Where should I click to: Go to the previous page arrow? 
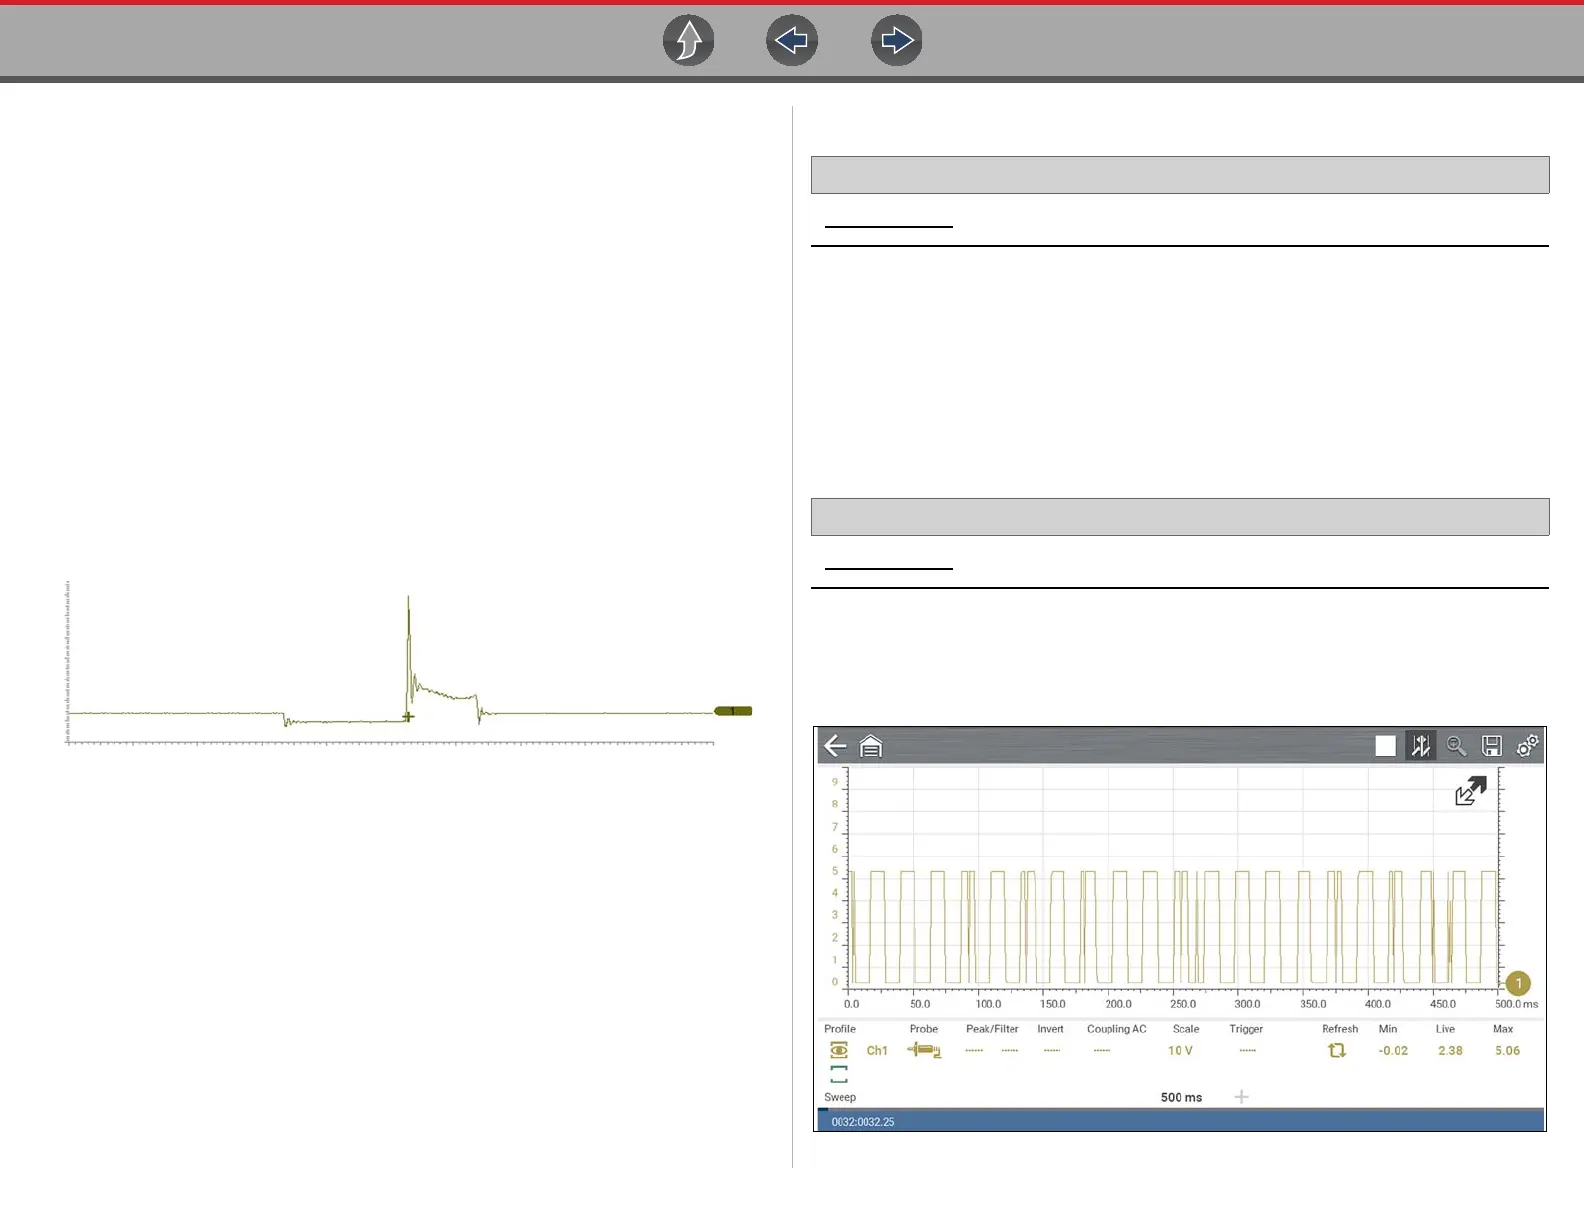tap(792, 41)
